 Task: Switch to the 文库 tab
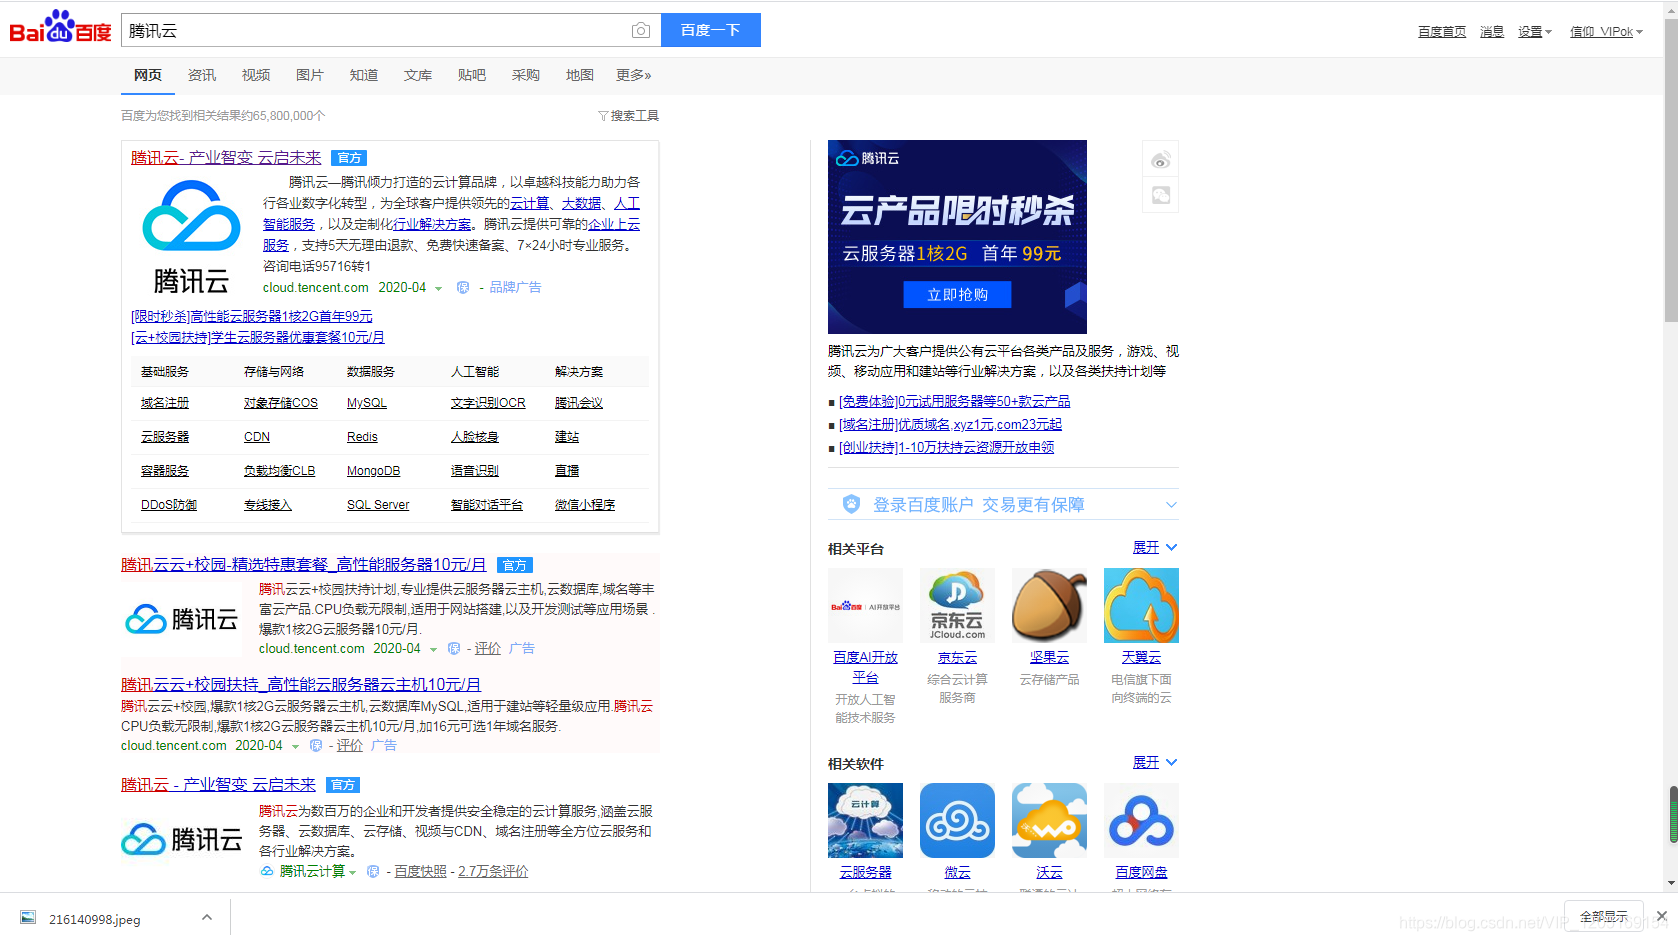click(x=418, y=75)
